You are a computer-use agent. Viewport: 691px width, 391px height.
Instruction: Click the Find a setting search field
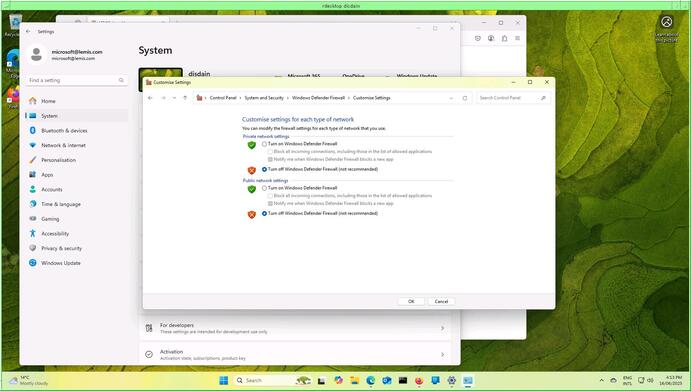76,80
